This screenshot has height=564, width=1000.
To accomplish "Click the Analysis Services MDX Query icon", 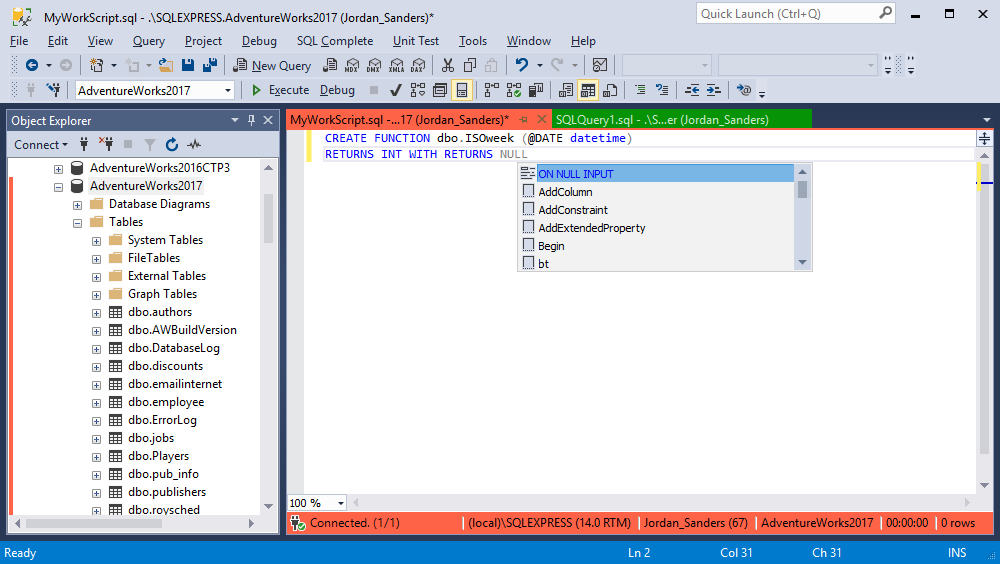I will click(x=352, y=65).
